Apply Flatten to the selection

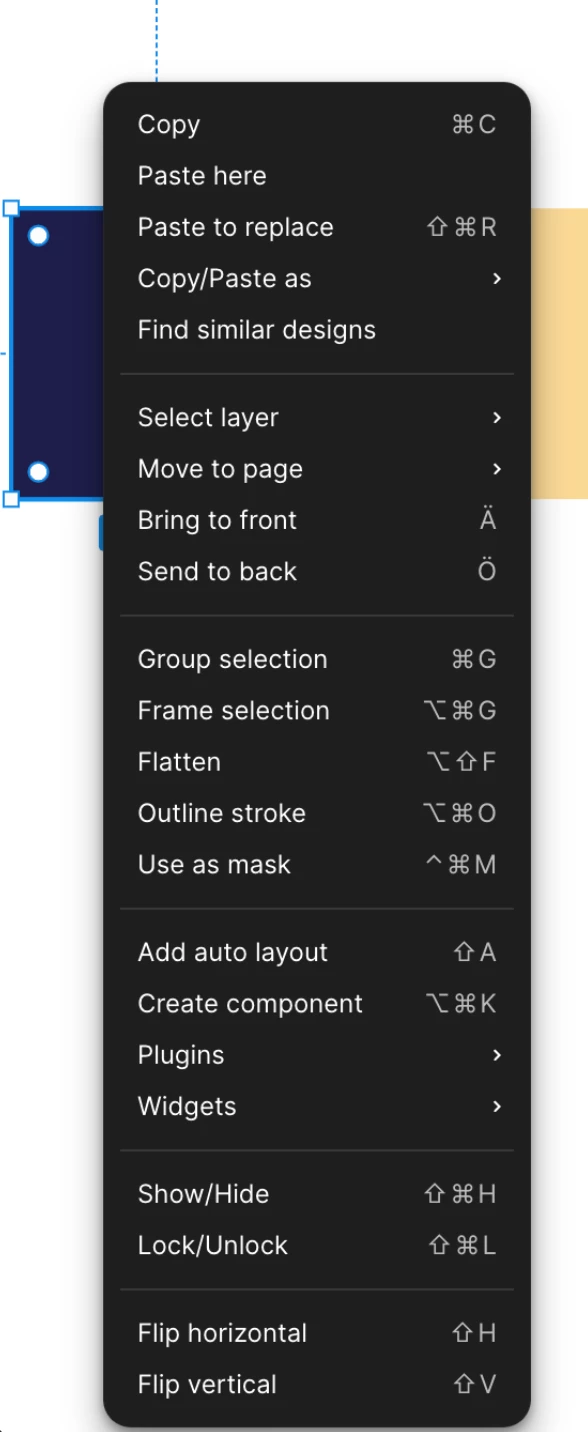click(317, 762)
